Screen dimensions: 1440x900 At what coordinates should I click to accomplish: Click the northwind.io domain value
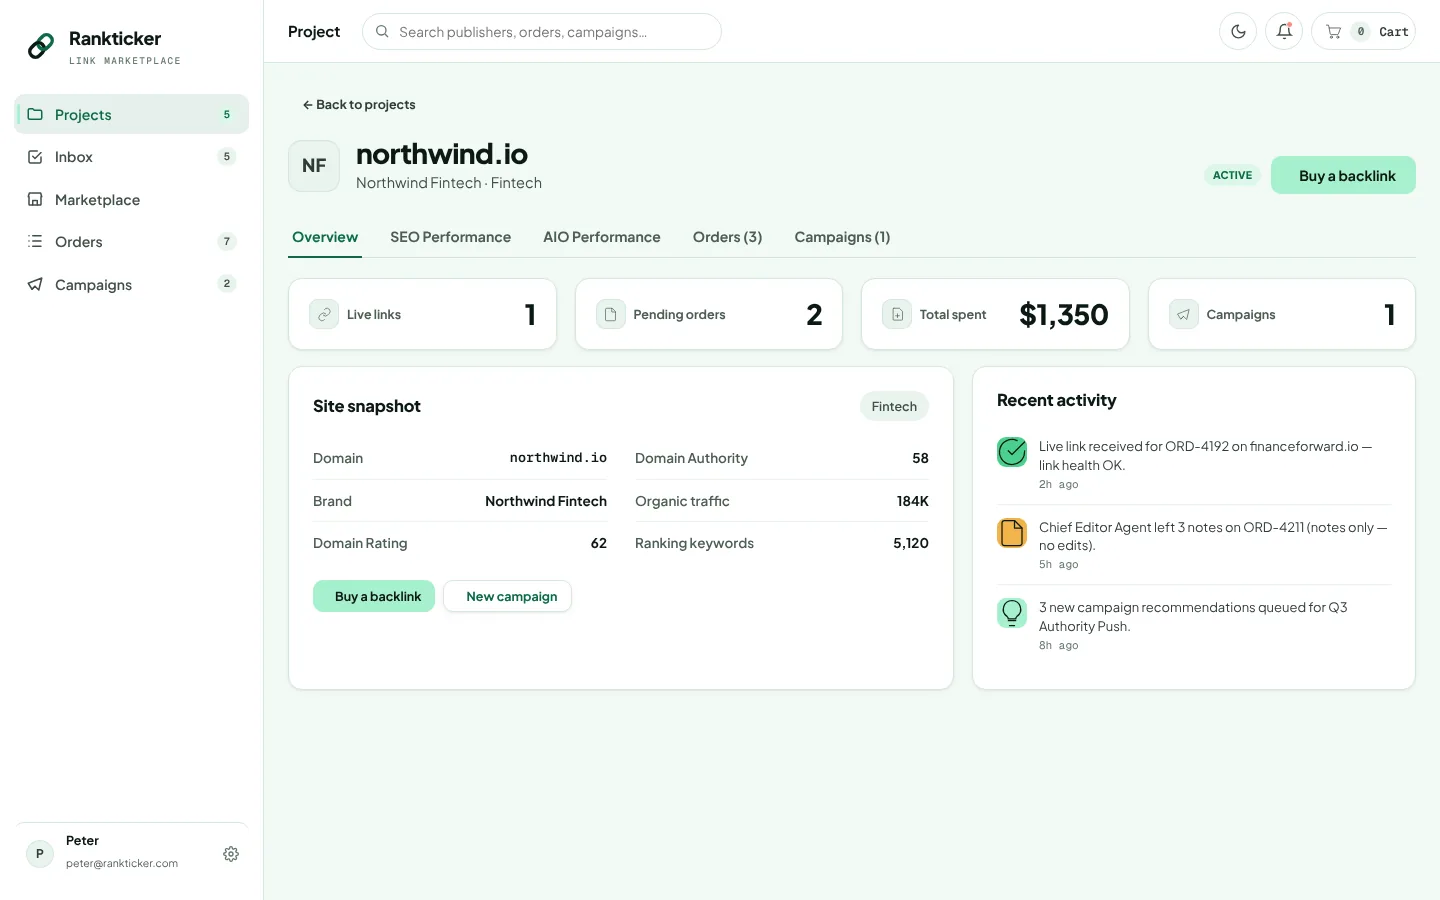[558, 458]
